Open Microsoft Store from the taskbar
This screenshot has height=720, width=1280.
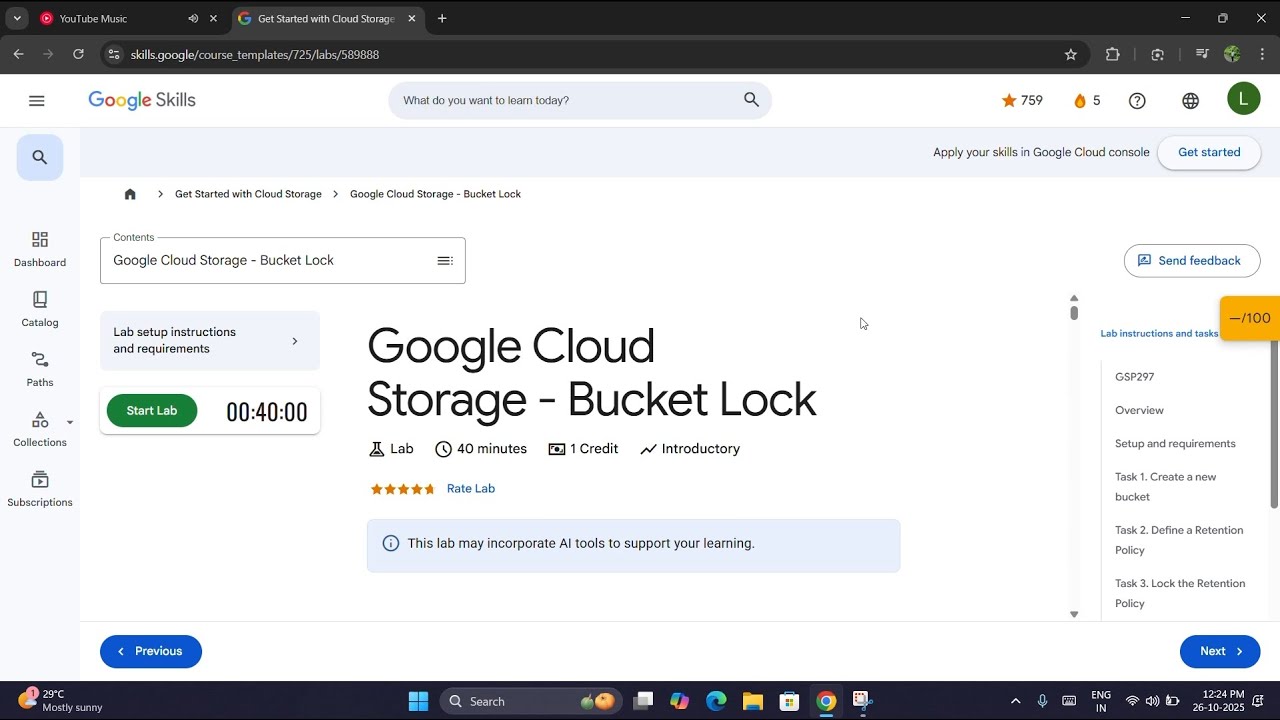pos(789,701)
